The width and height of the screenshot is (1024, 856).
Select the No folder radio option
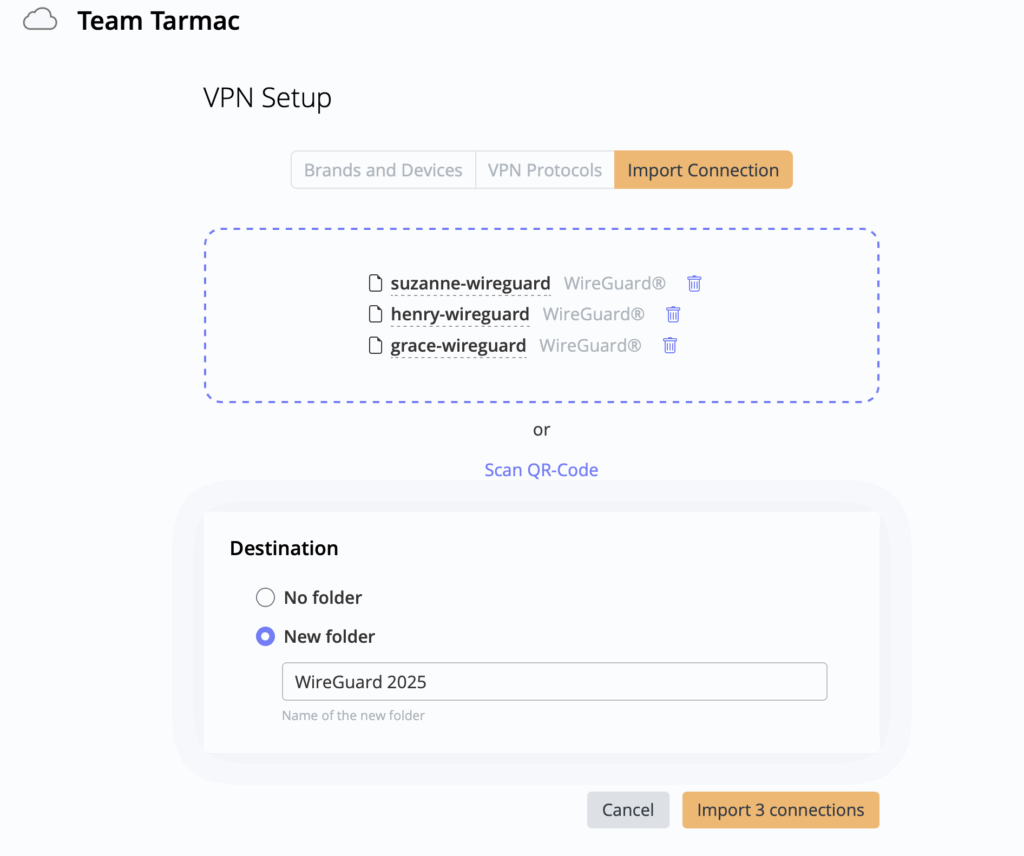265,597
